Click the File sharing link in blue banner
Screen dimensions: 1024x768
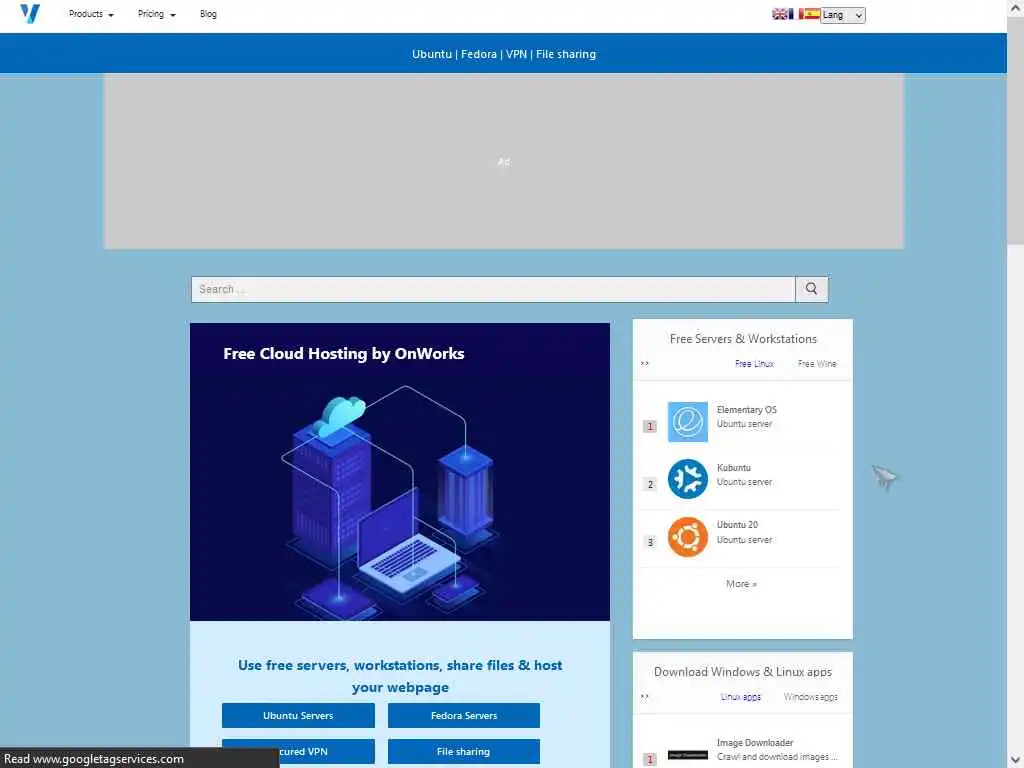pos(566,54)
